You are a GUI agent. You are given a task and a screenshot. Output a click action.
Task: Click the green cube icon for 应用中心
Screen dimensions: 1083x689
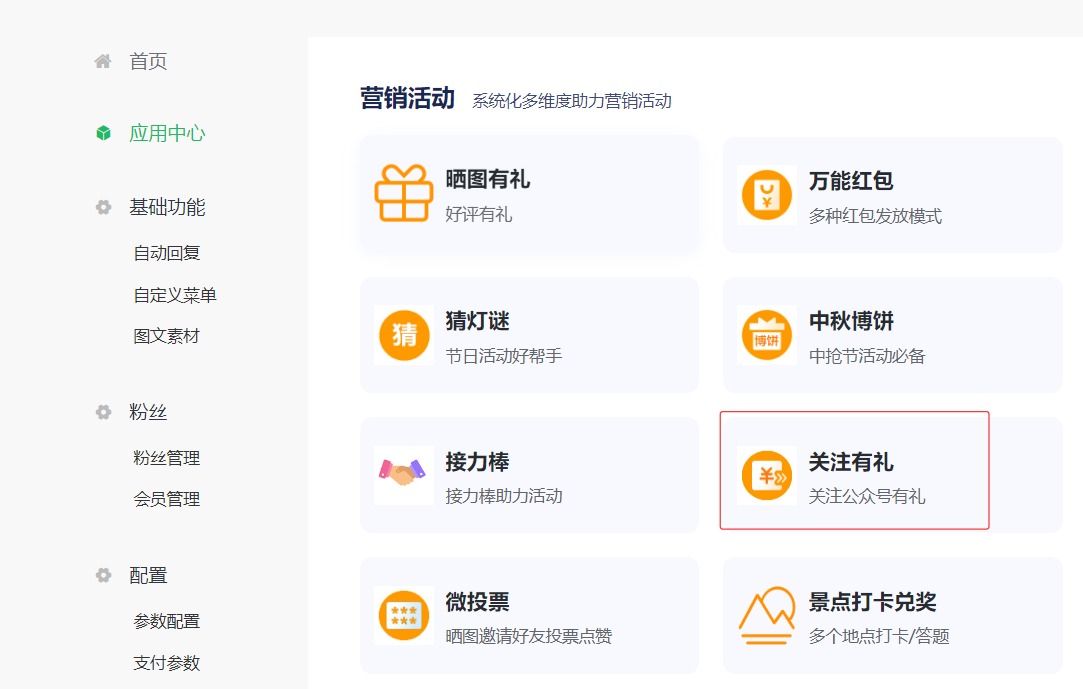coord(104,133)
